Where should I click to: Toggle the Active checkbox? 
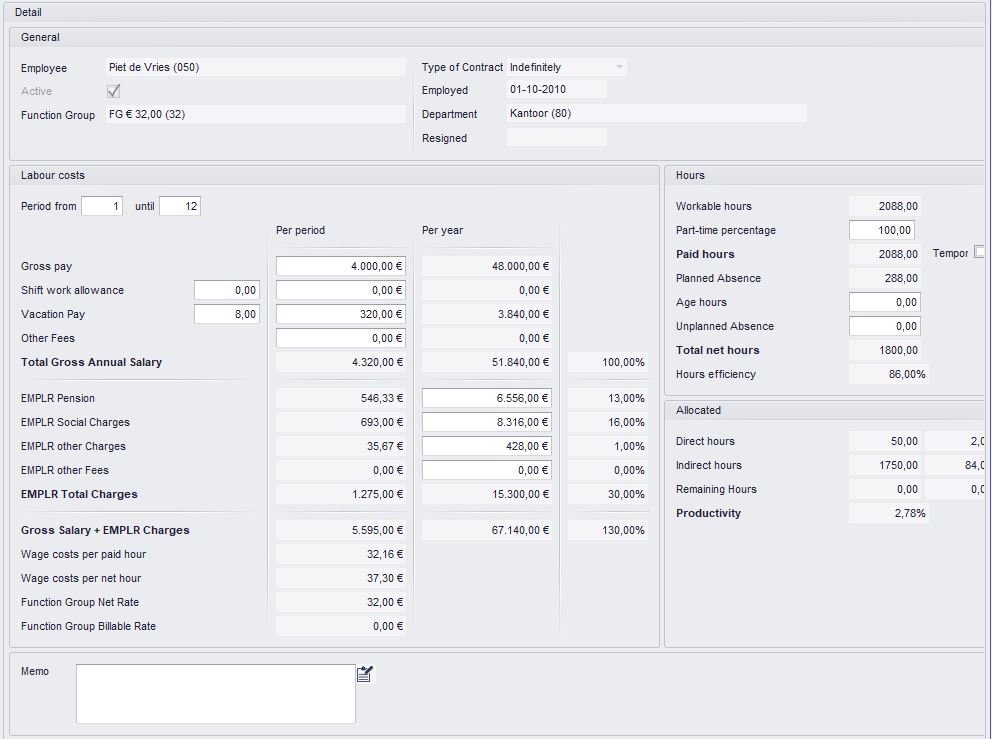click(x=114, y=91)
